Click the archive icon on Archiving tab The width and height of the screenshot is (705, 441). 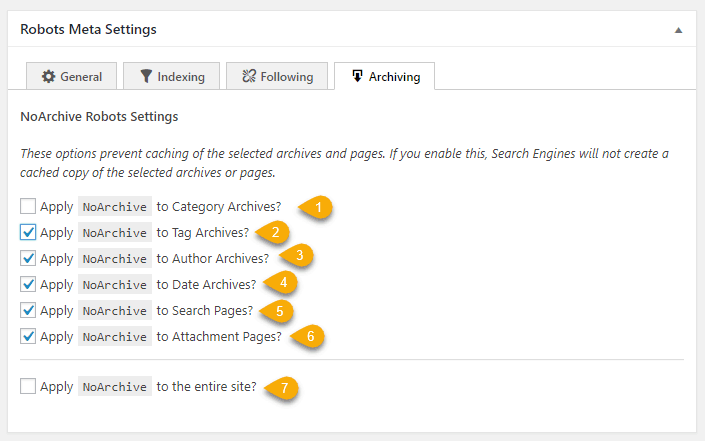pyautogui.click(x=357, y=76)
